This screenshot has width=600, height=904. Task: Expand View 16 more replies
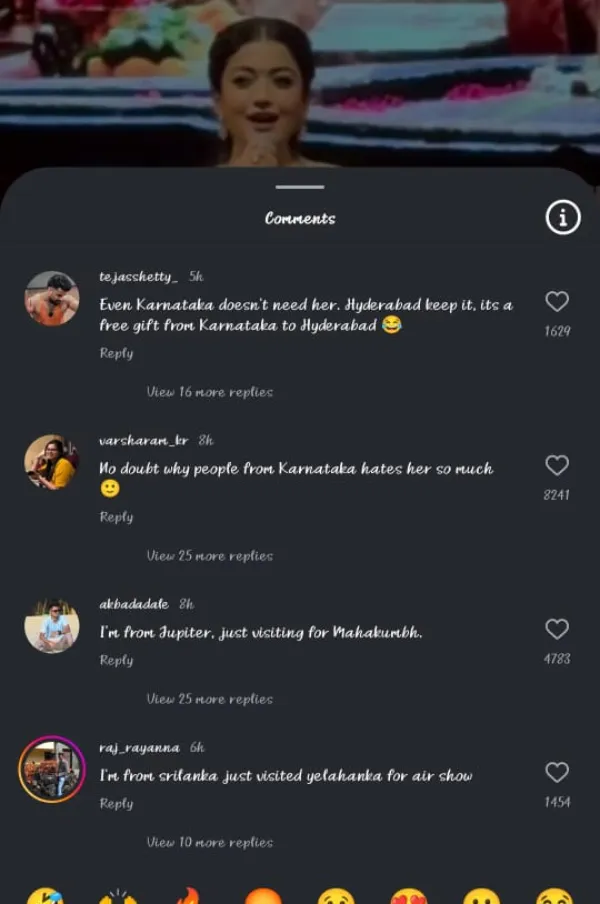click(x=210, y=392)
